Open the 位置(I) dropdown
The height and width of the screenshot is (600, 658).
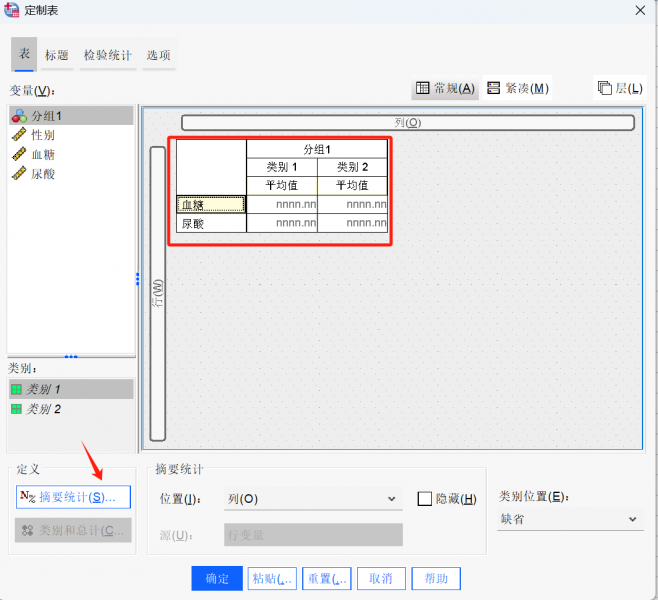click(313, 499)
